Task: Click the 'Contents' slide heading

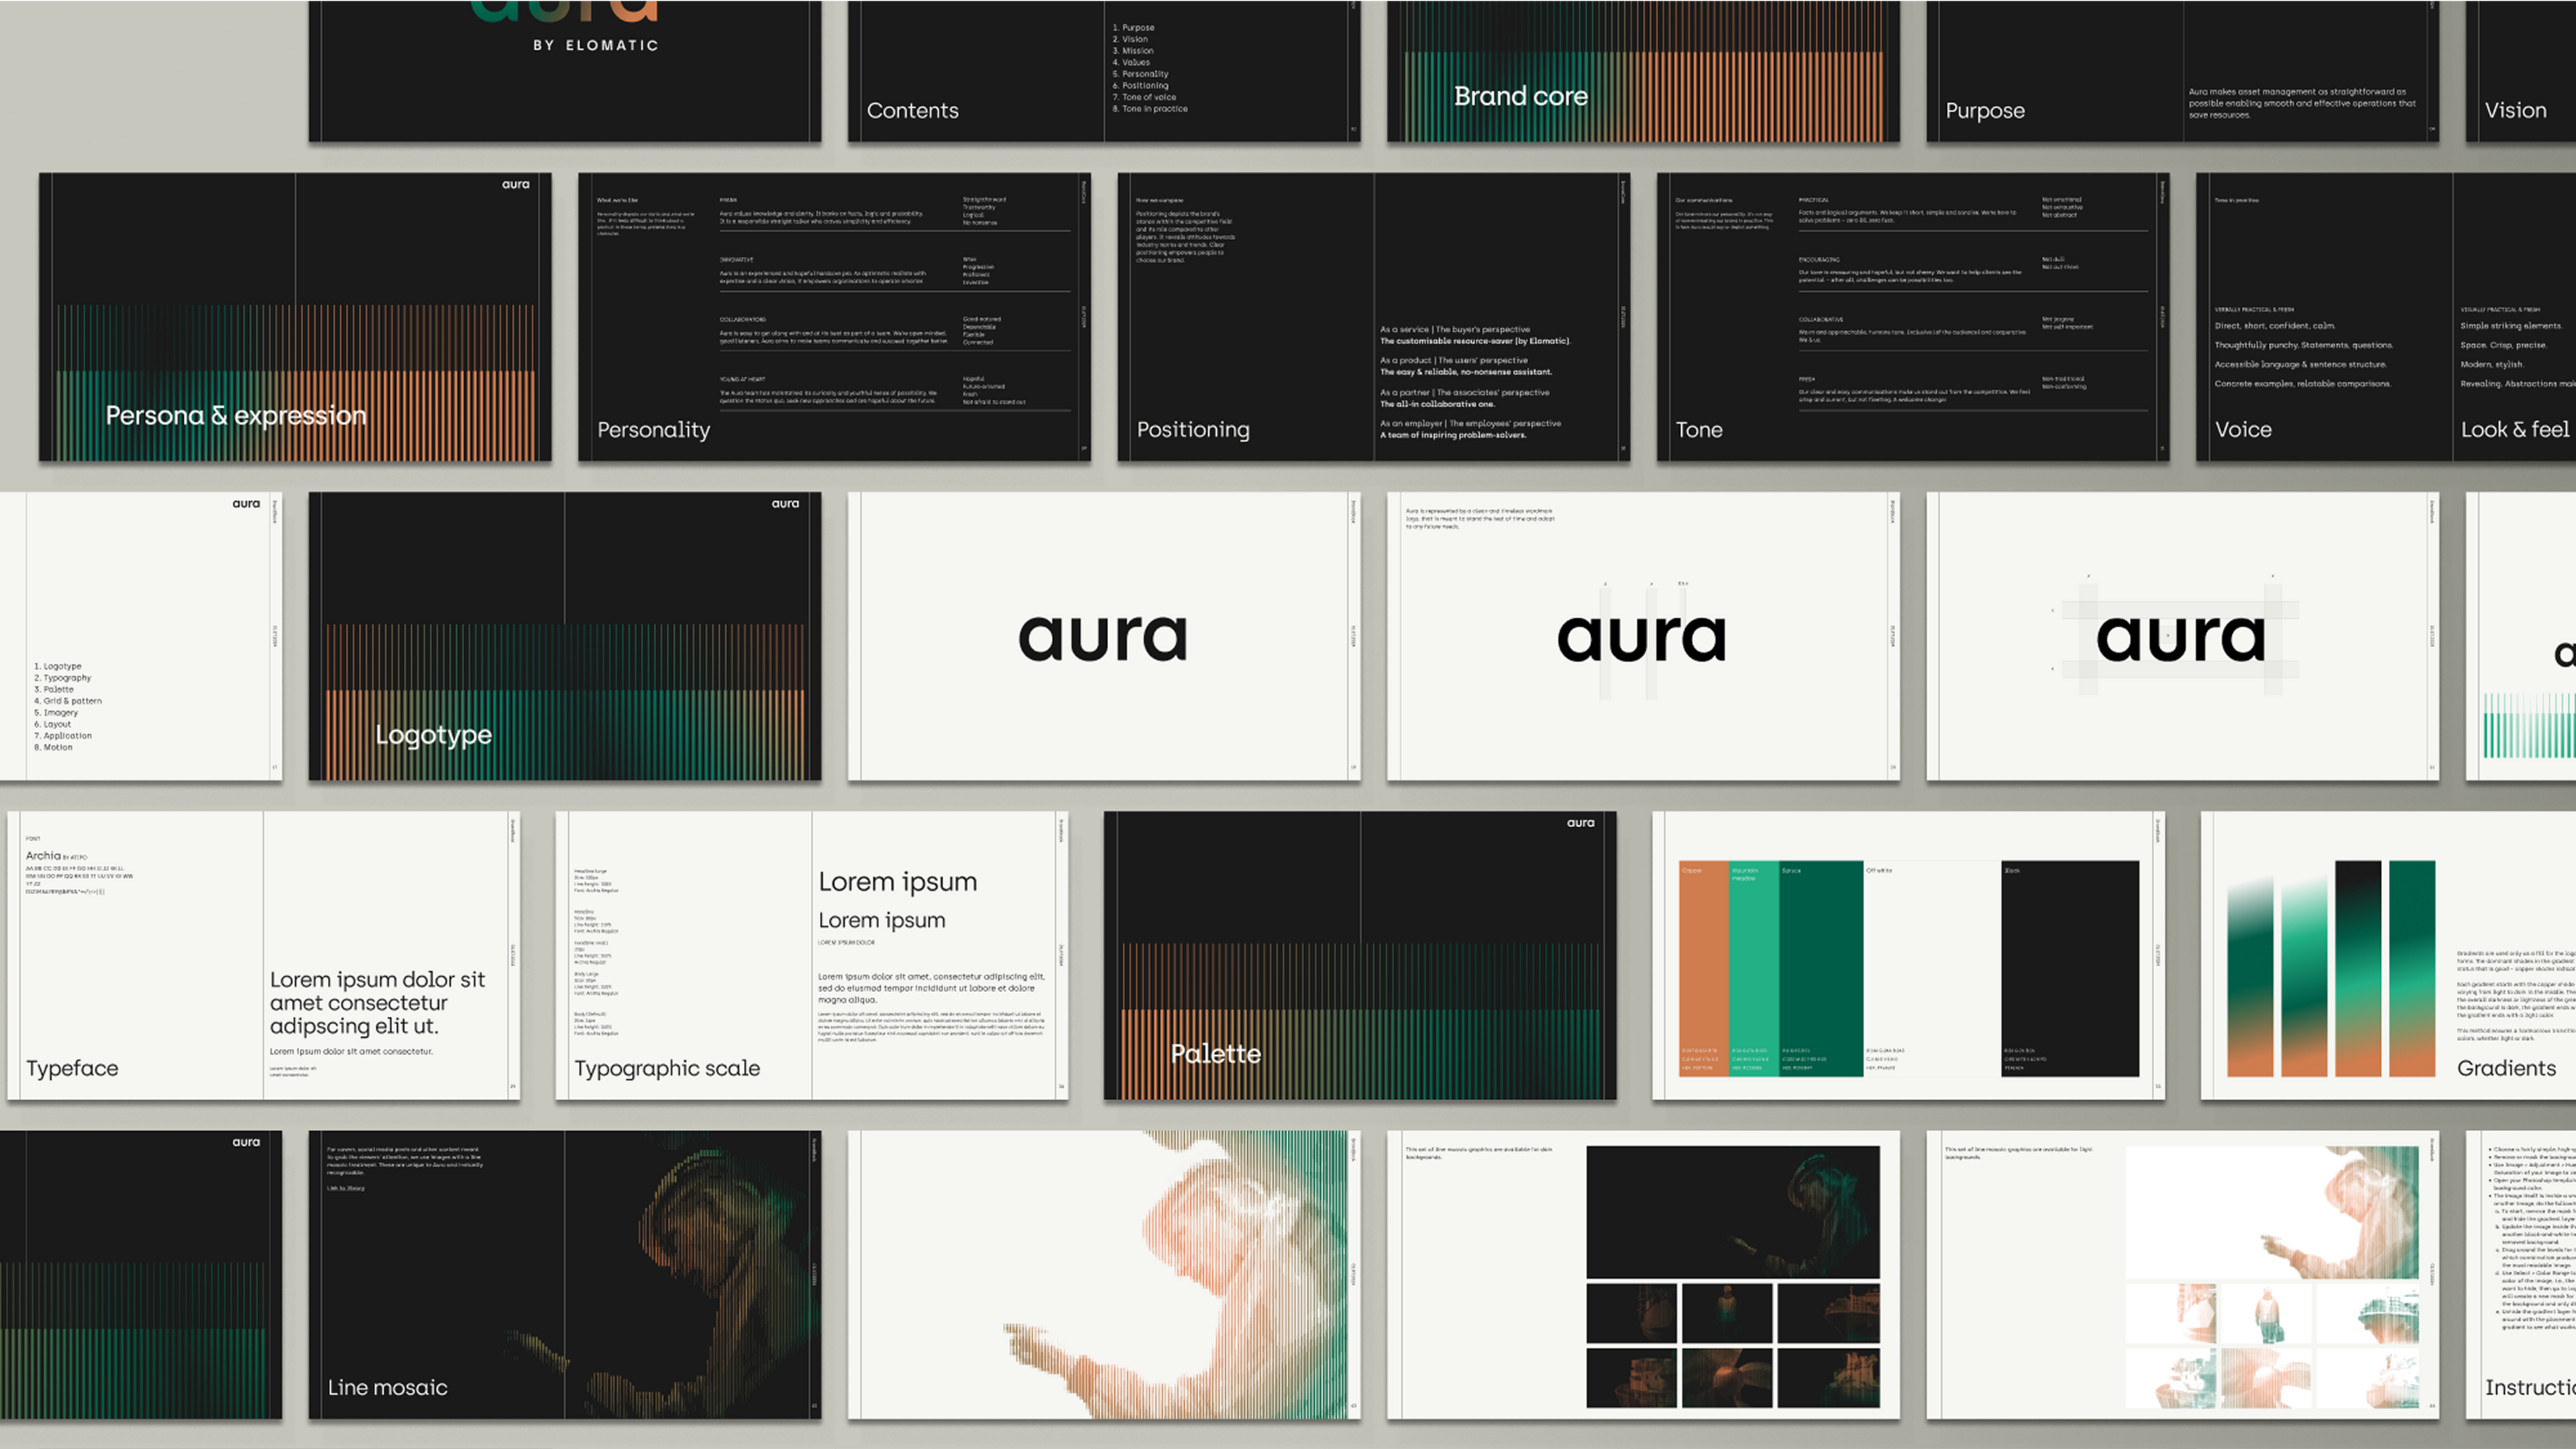Action: coord(912,111)
